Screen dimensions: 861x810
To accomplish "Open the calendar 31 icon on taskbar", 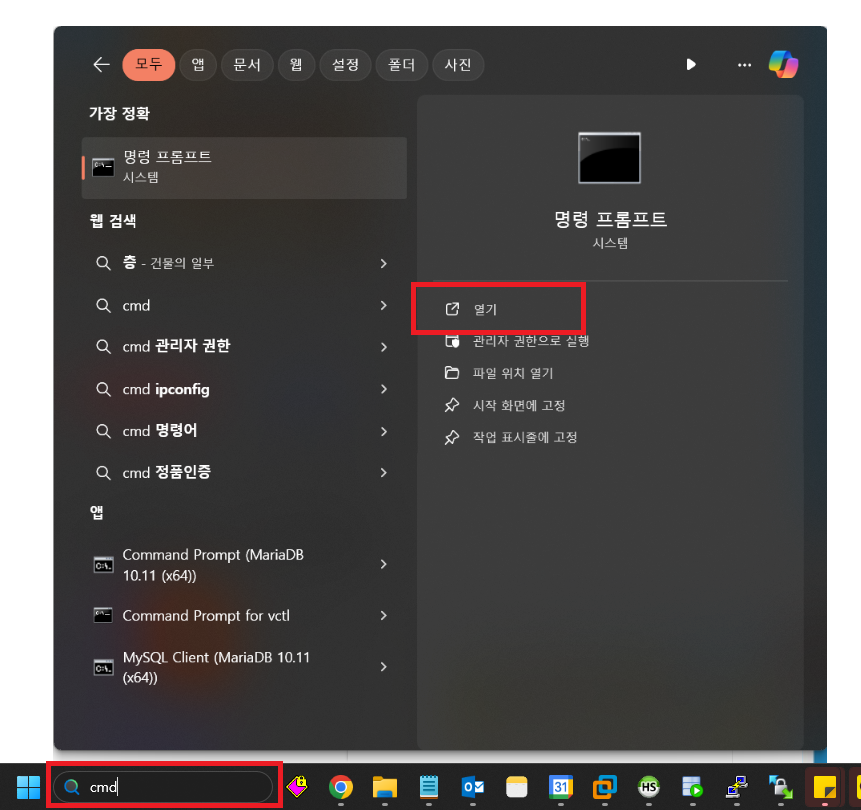I will tap(560, 787).
